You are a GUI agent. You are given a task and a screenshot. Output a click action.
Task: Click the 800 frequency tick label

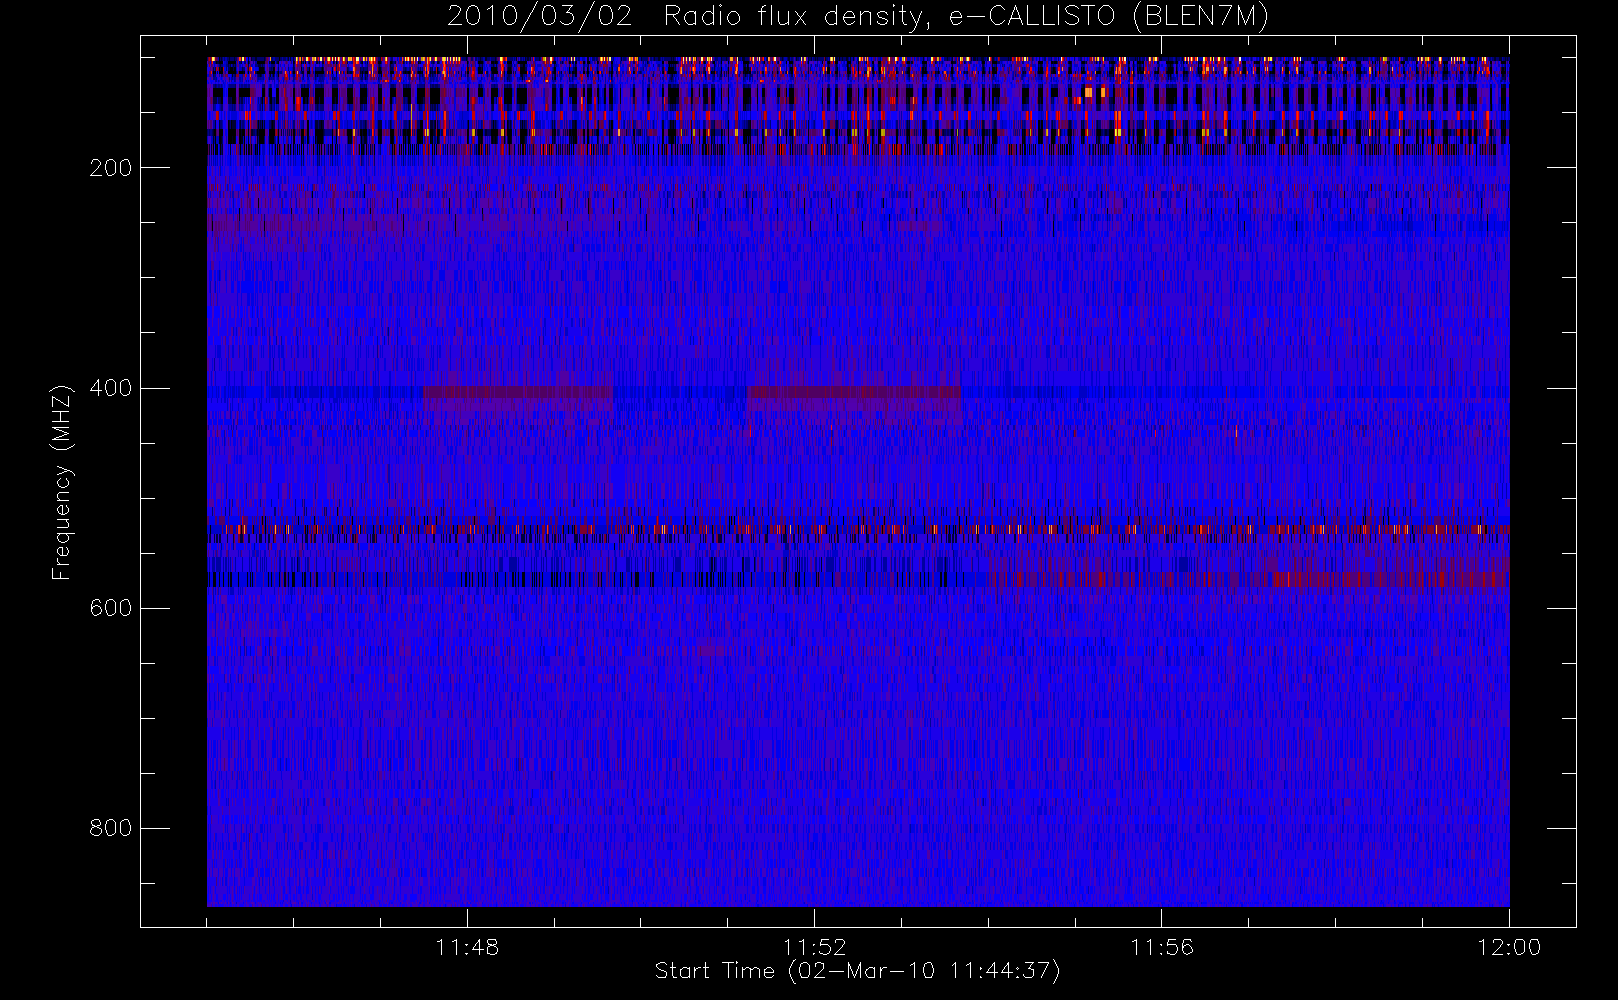pos(110,828)
